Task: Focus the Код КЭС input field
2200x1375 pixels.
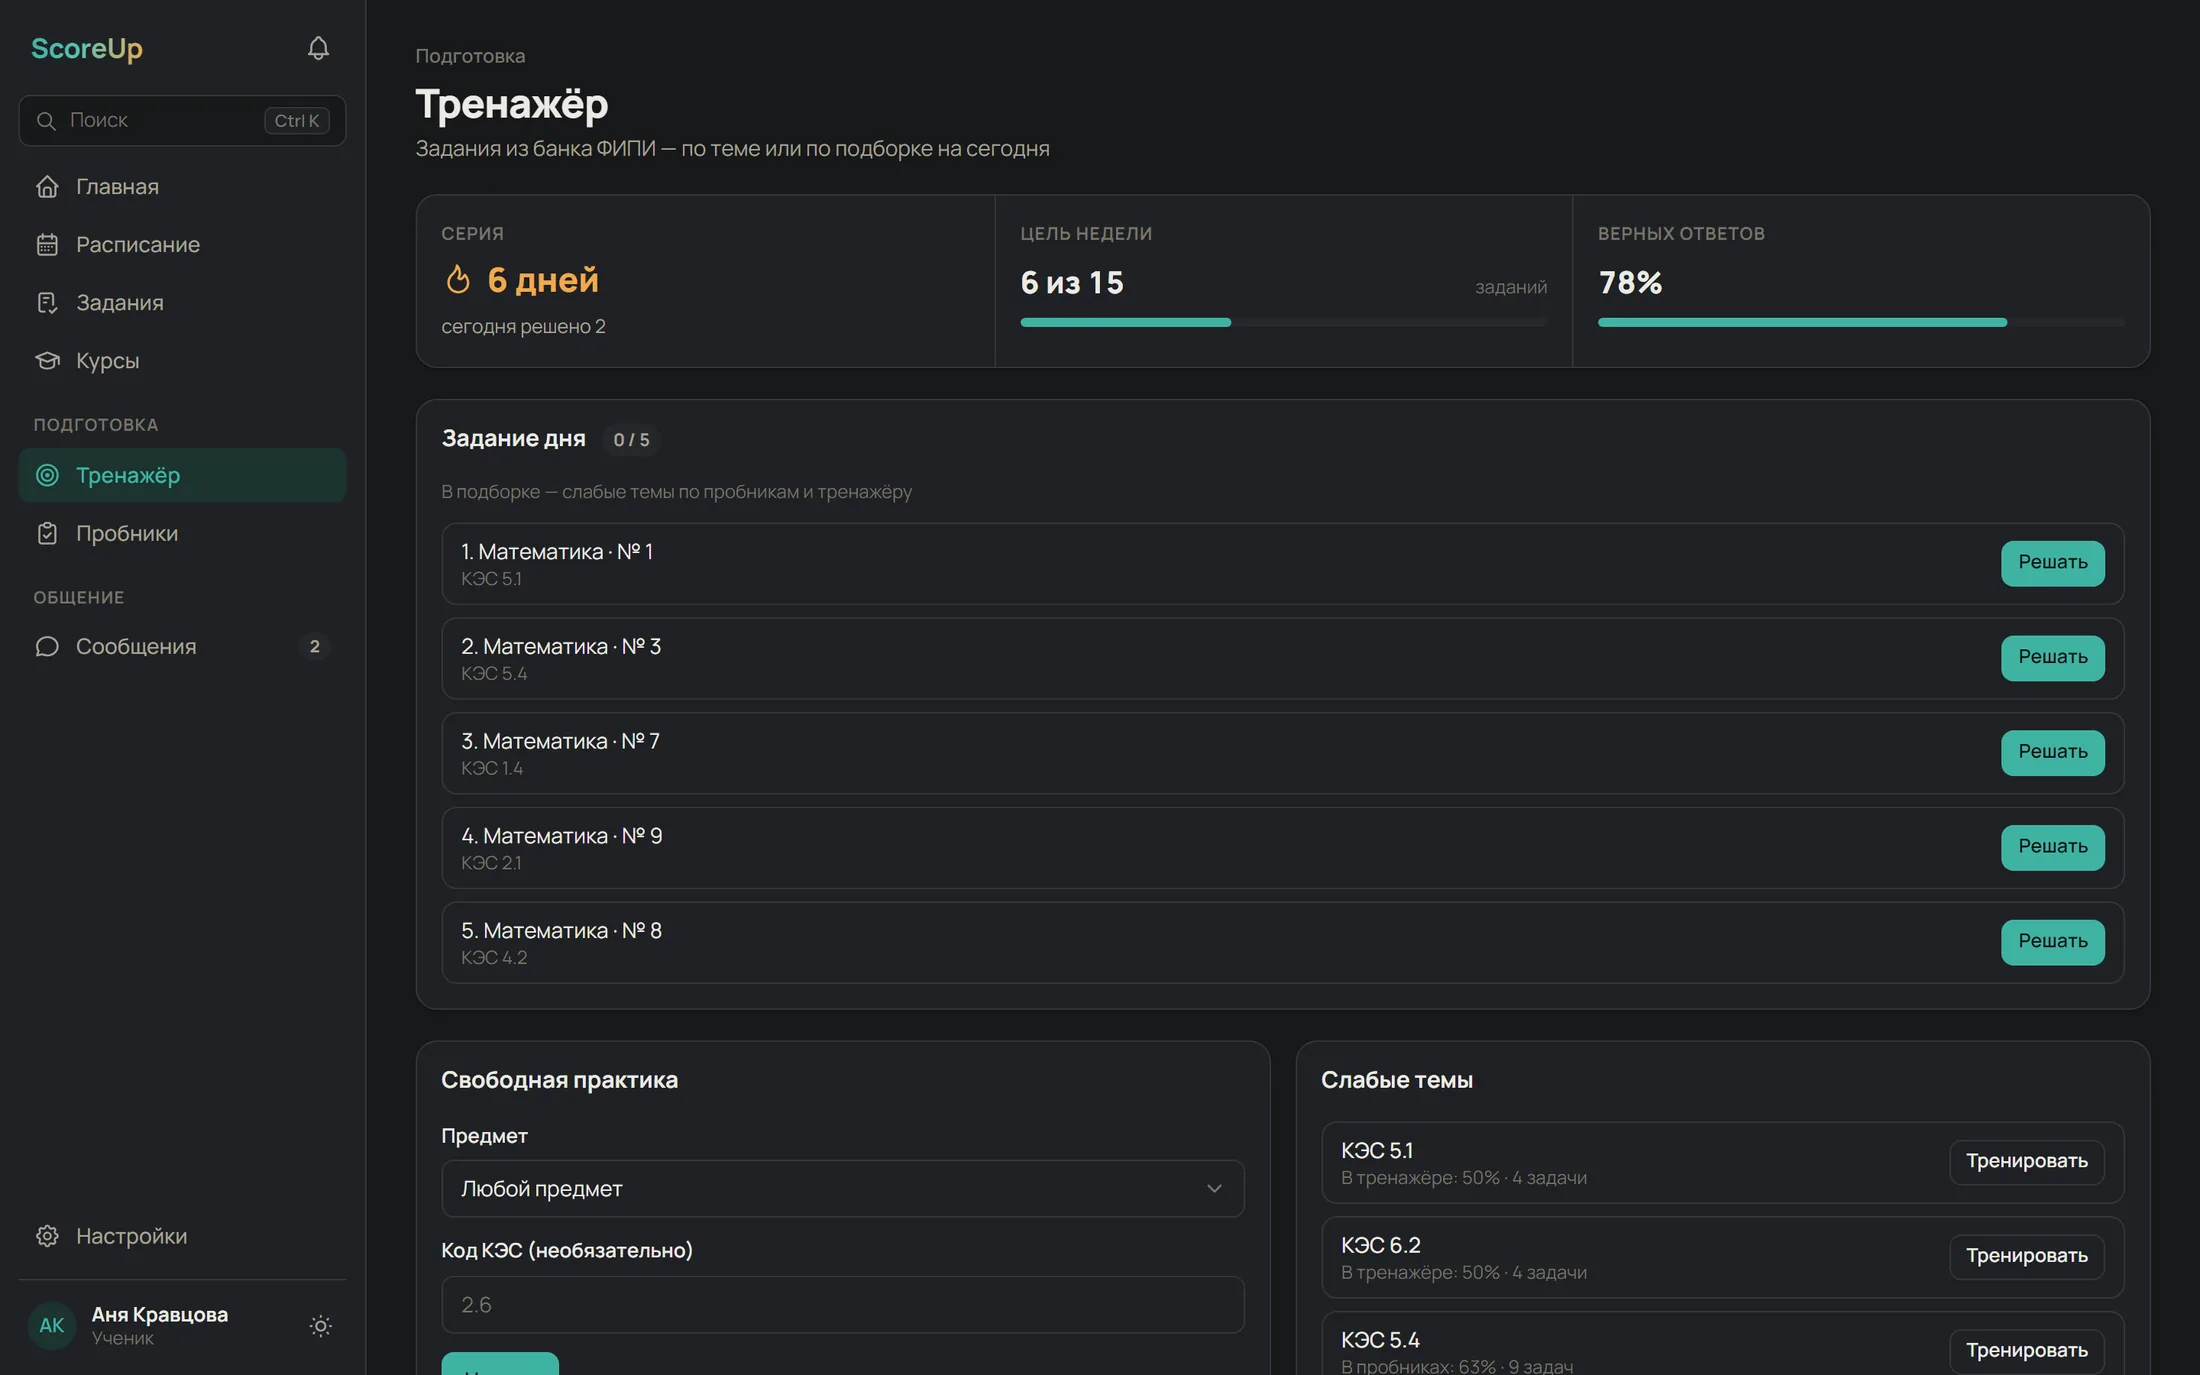Action: [842, 1305]
